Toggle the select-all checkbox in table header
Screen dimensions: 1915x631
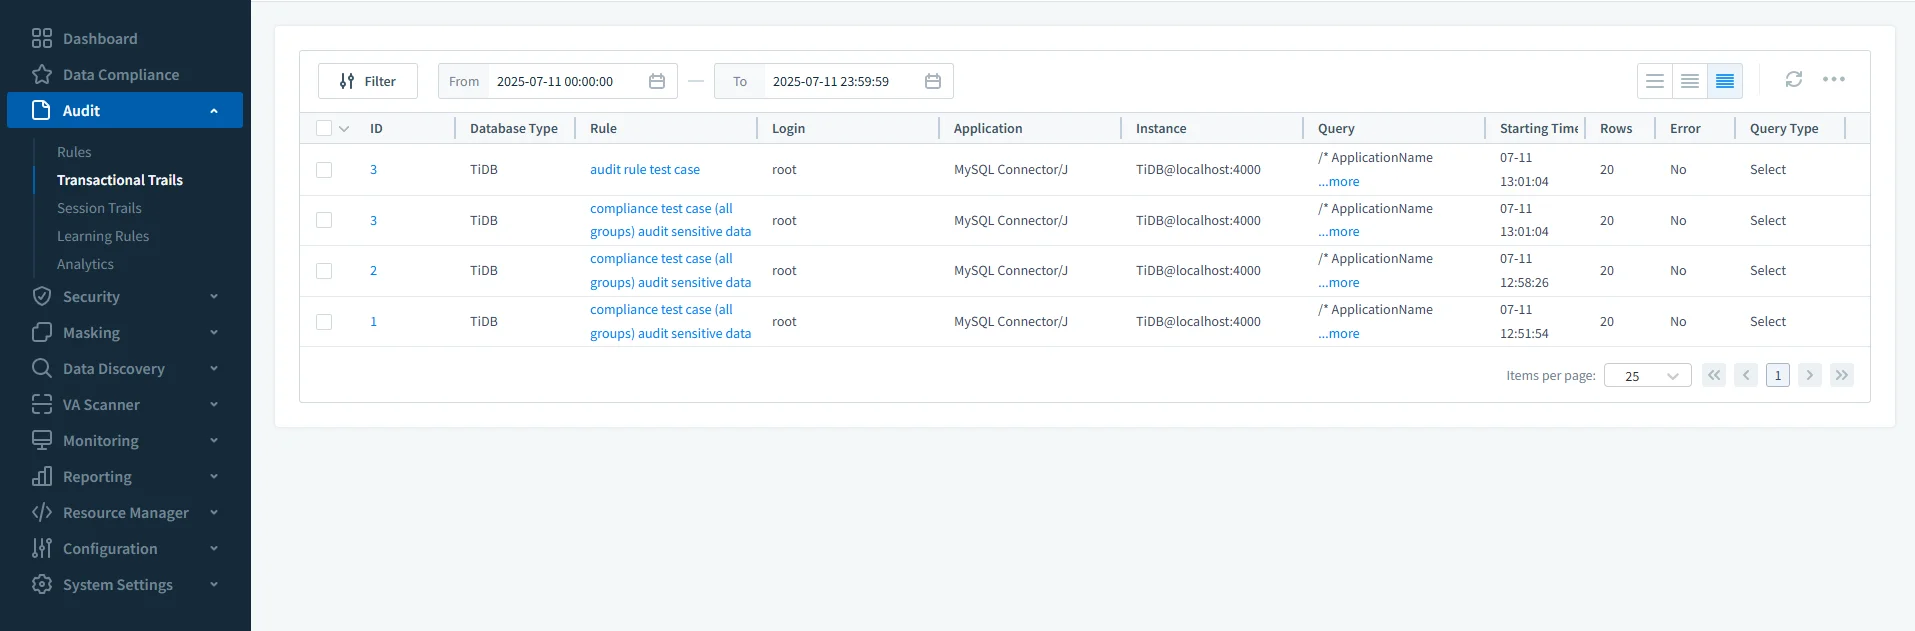tap(324, 128)
